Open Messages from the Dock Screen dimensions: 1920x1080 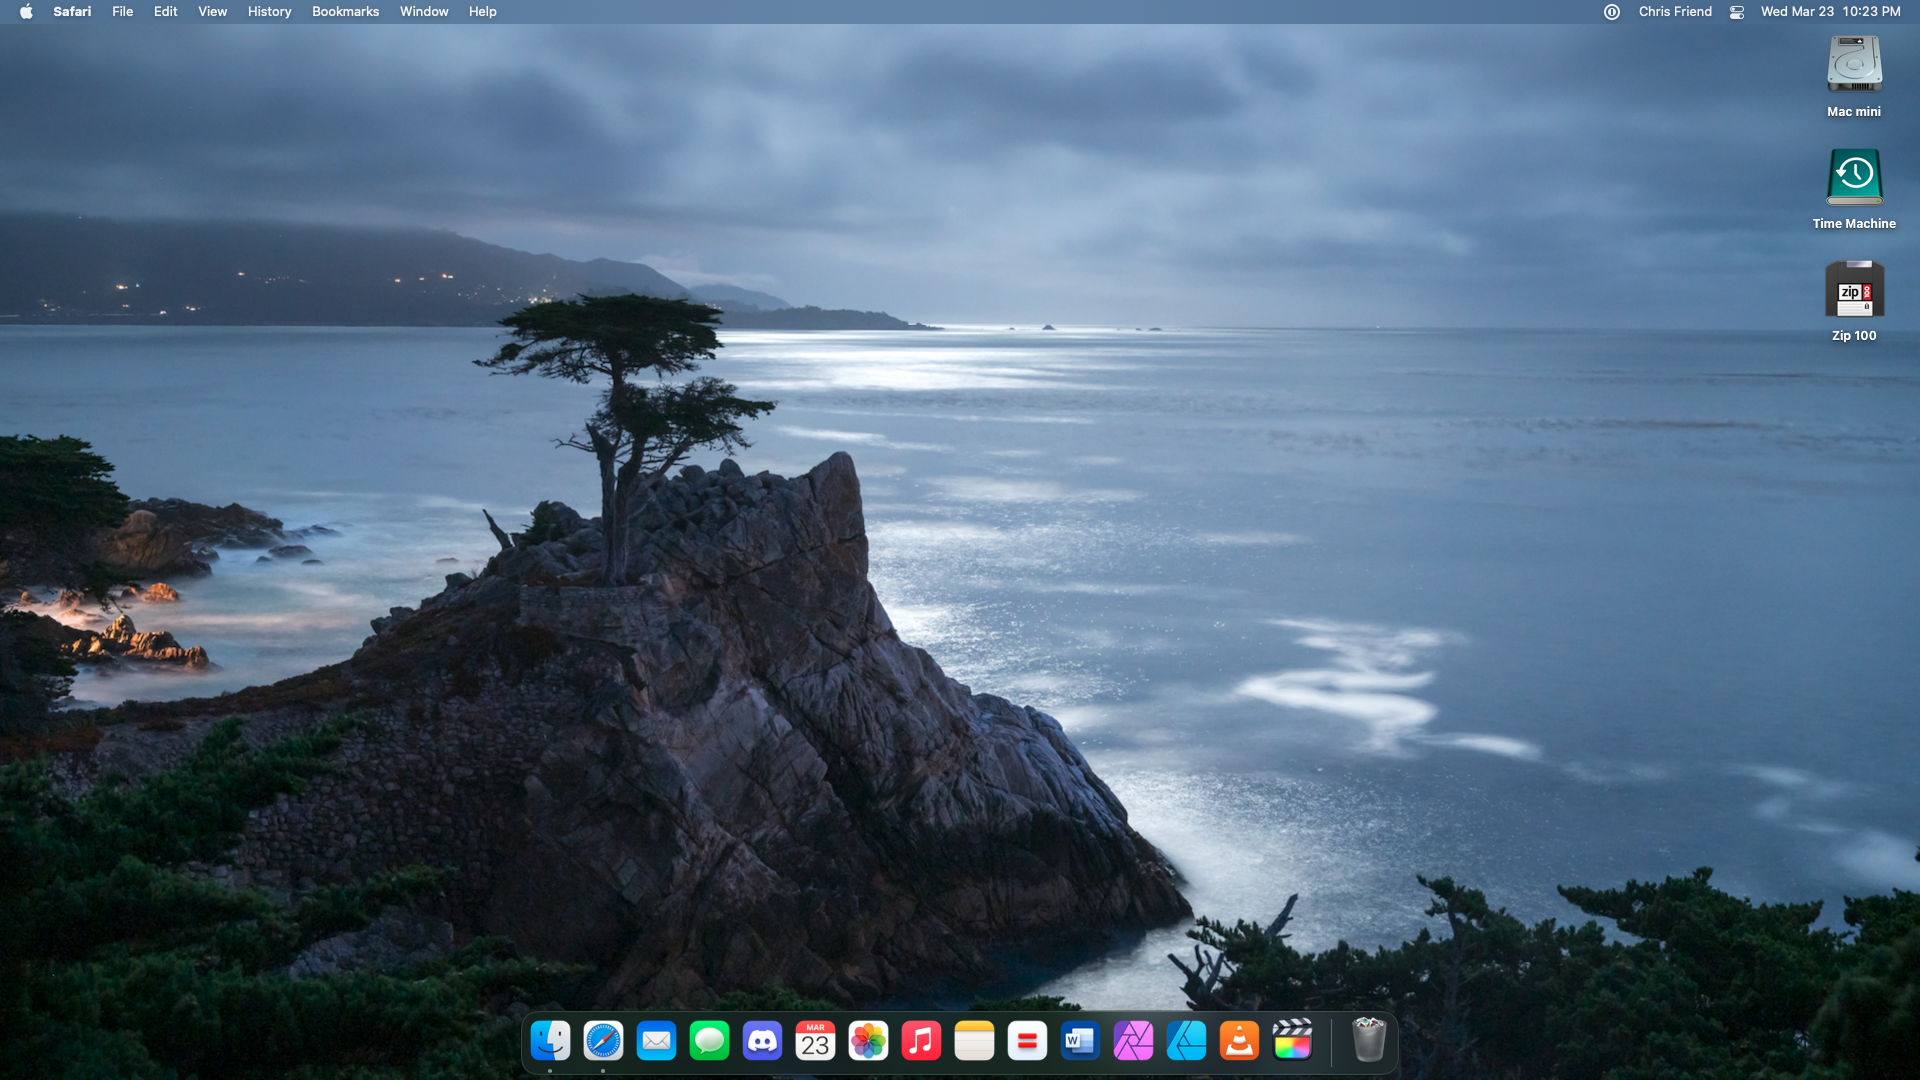click(x=709, y=1041)
